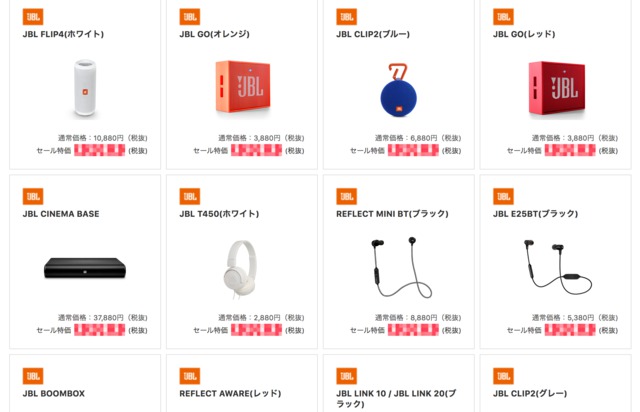Click the JBL logo above REFLECT MINI BT
The width and height of the screenshot is (640, 412).
click(x=347, y=196)
